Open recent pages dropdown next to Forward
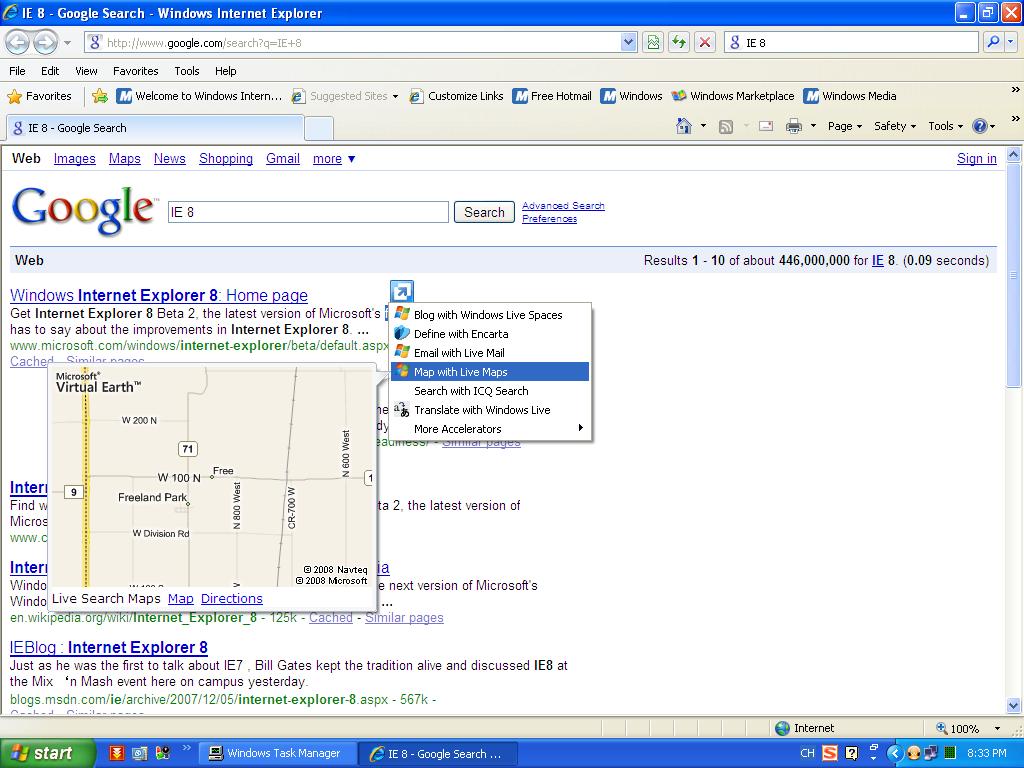Viewport: 1024px width, 768px height. click(x=67, y=43)
